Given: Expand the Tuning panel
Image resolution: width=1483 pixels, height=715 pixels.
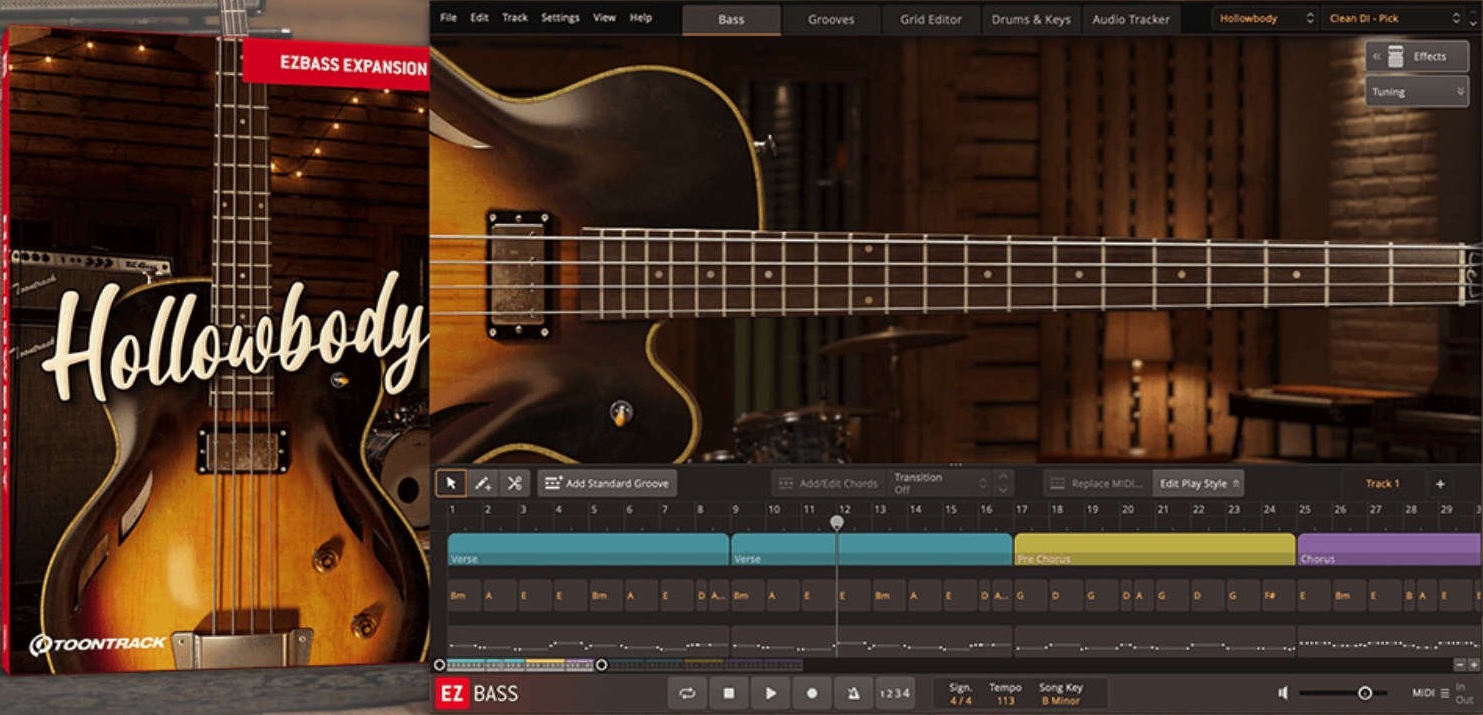Looking at the screenshot, I should [1417, 91].
